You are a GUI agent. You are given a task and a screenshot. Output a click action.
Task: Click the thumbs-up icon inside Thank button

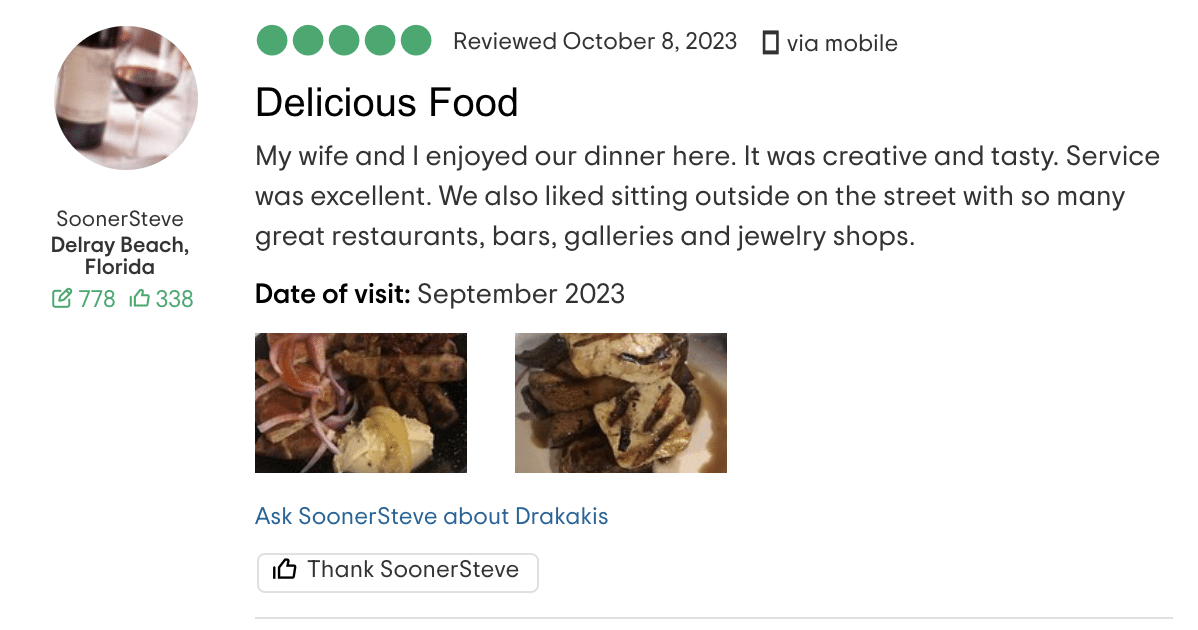287,571
